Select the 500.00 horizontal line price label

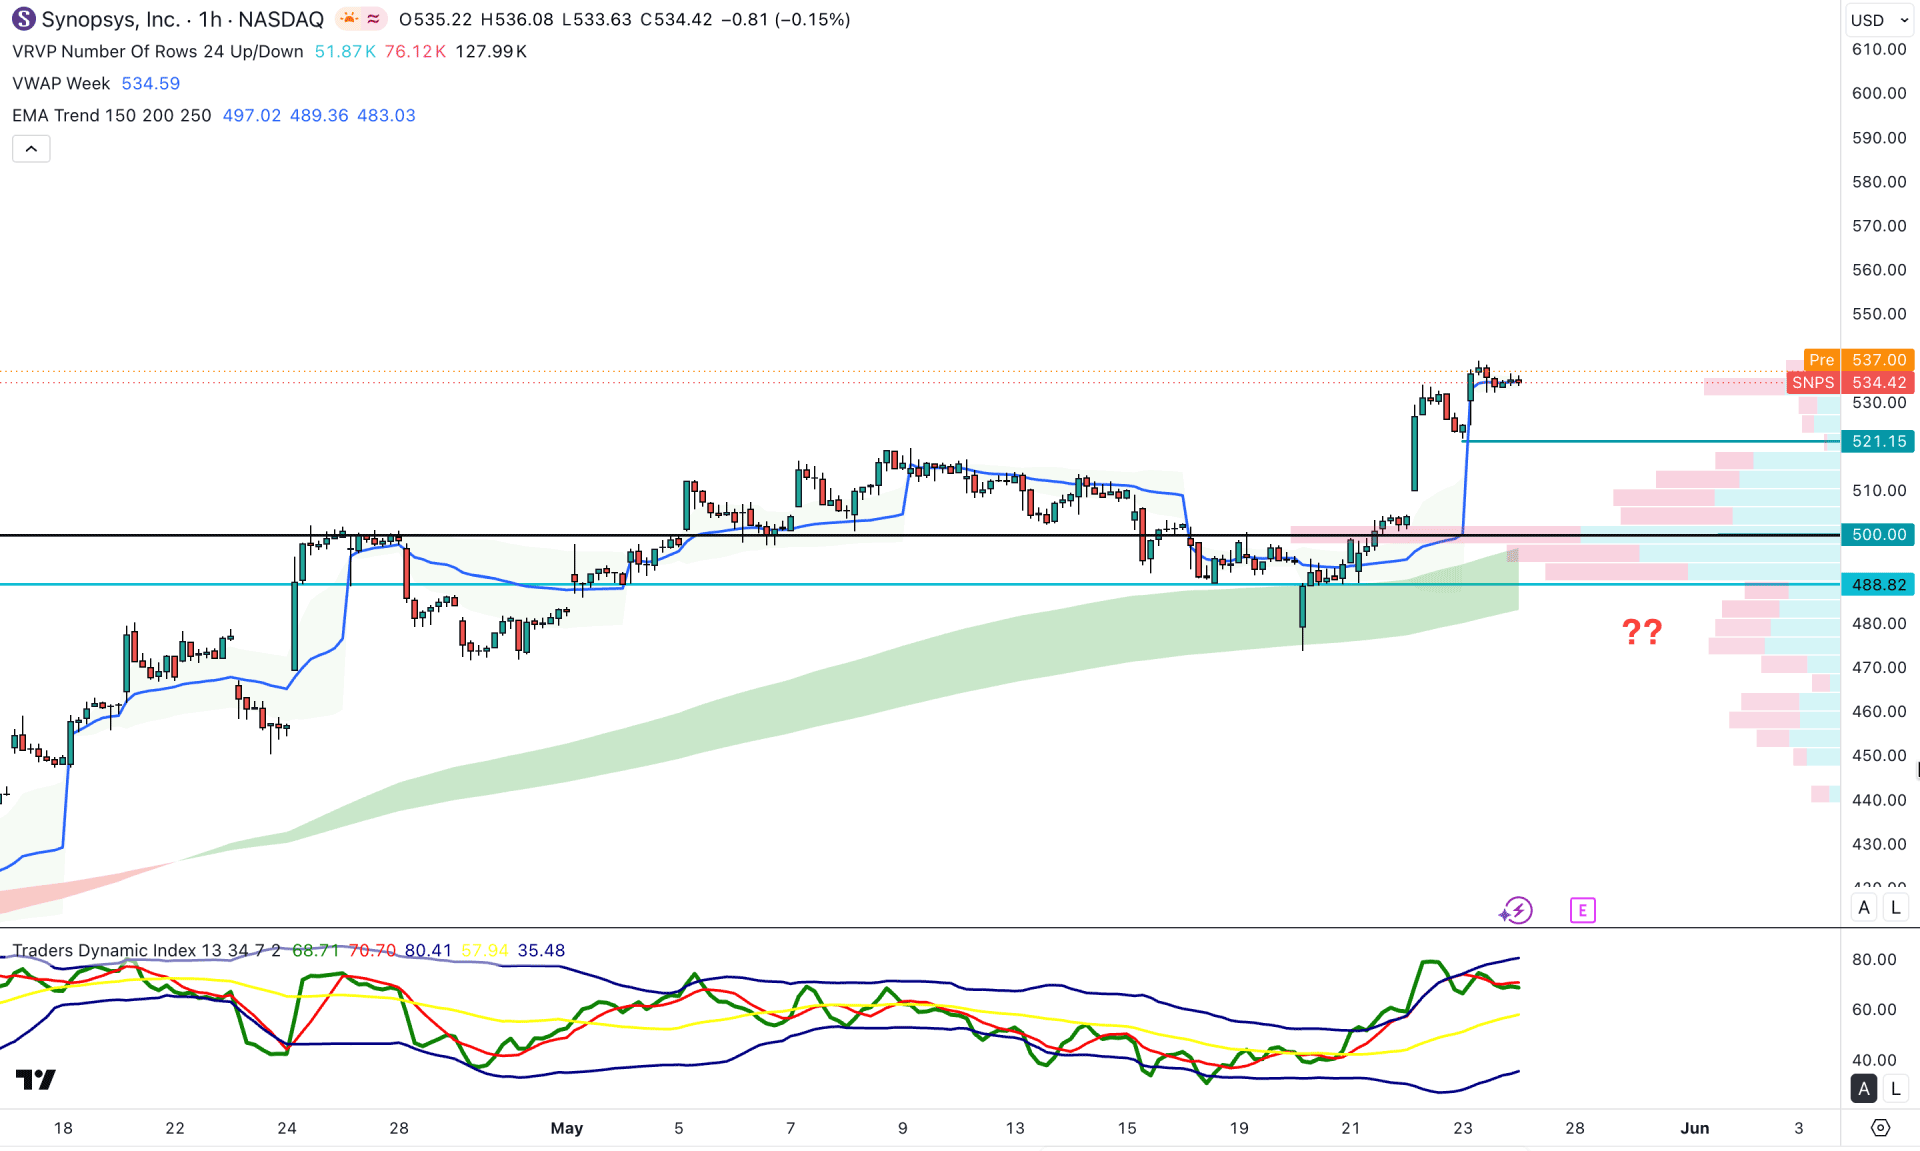coord(1878,535)
